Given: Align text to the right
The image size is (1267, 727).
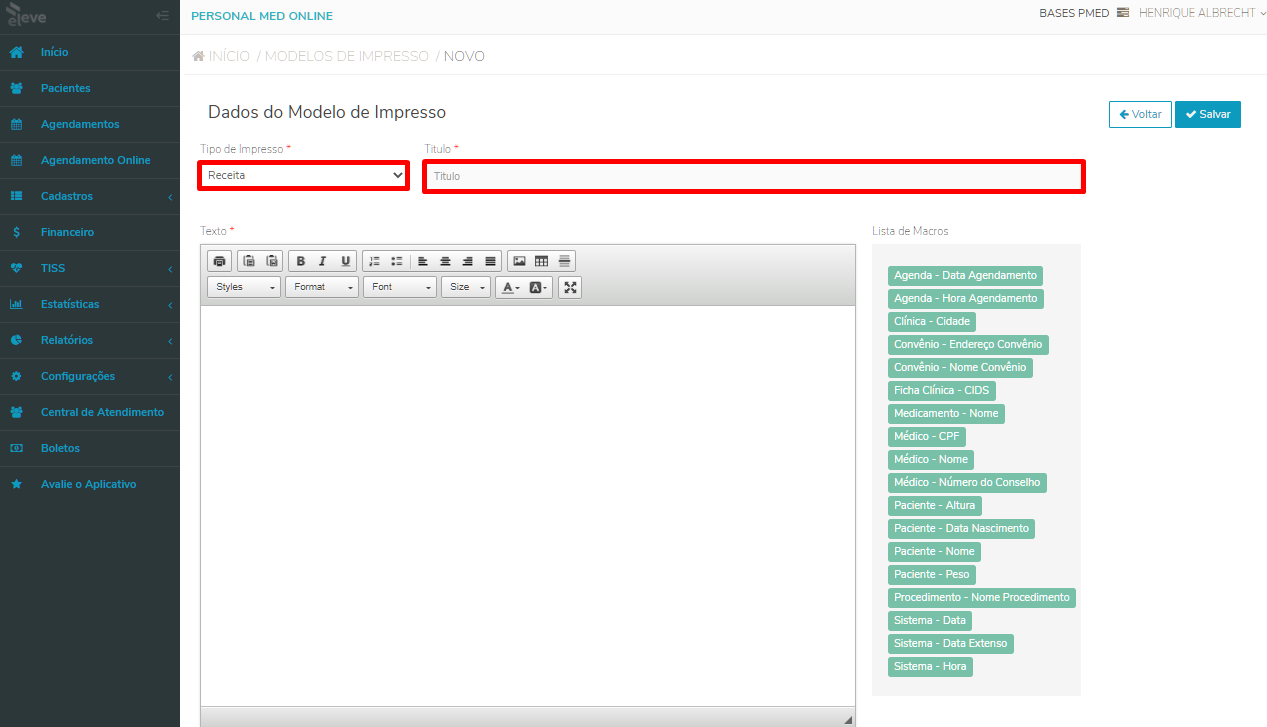Looking at the screenshot, I should [x=468, y=261].
